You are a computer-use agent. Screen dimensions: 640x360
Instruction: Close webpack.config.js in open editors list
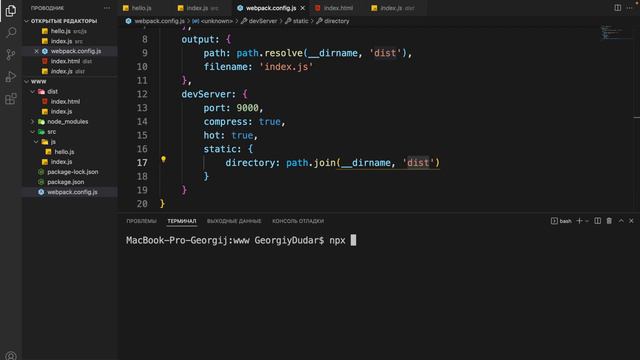(36, 51)
